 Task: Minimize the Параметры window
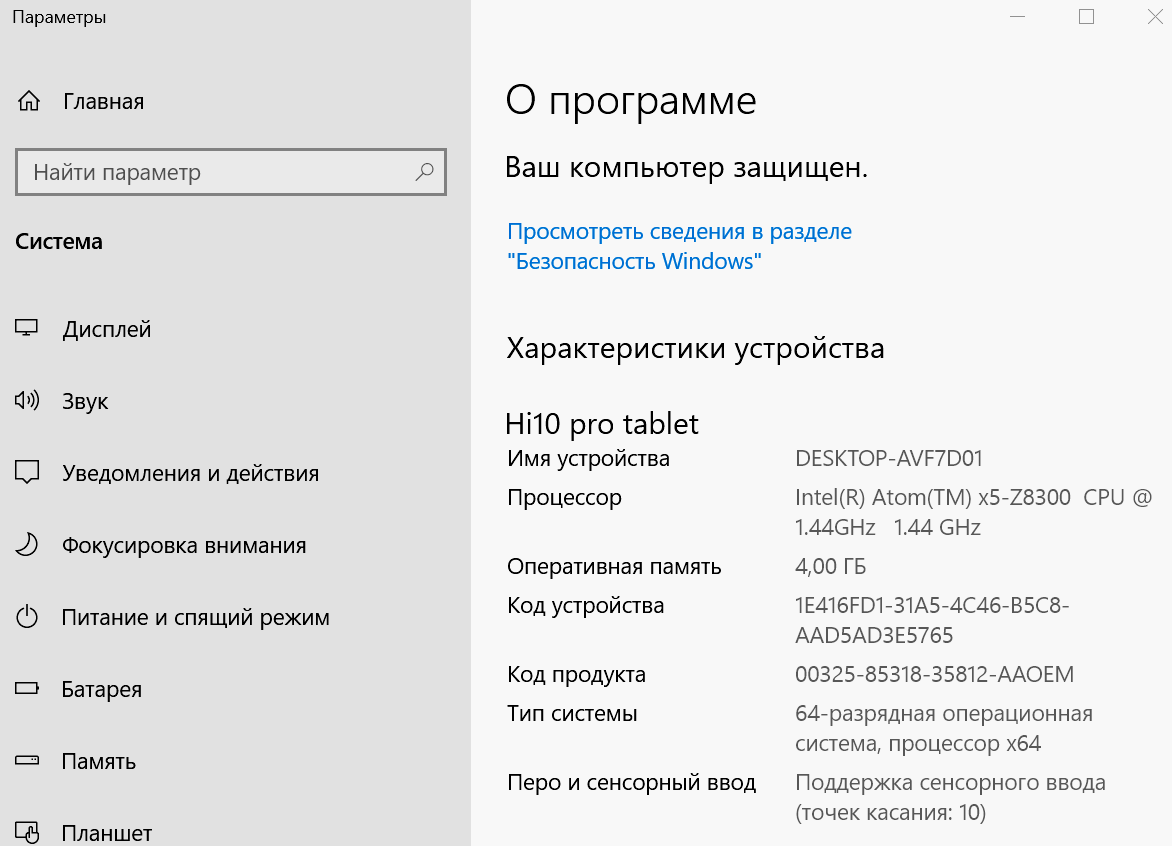[x=1018, y=17]
